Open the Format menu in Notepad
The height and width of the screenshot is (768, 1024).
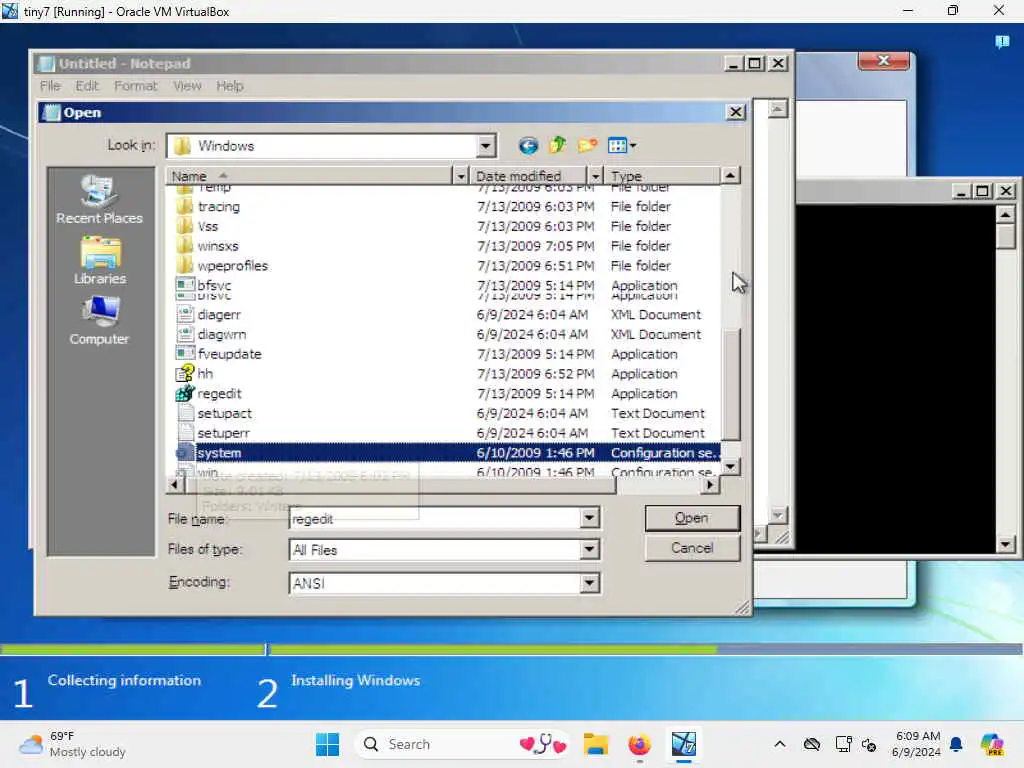click(x=136, y=86)
